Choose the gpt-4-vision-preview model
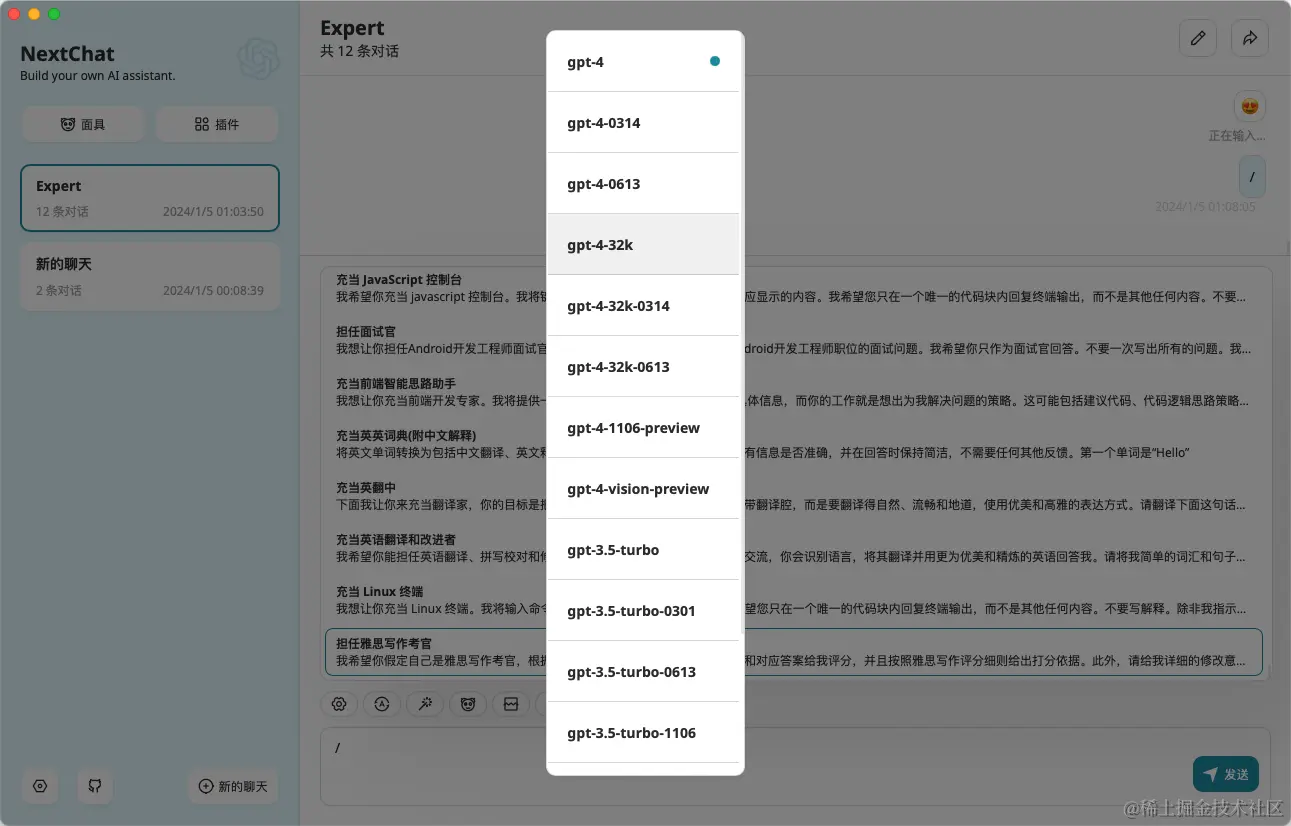The height and width of the screenshot is (826, 1291). 643,489
